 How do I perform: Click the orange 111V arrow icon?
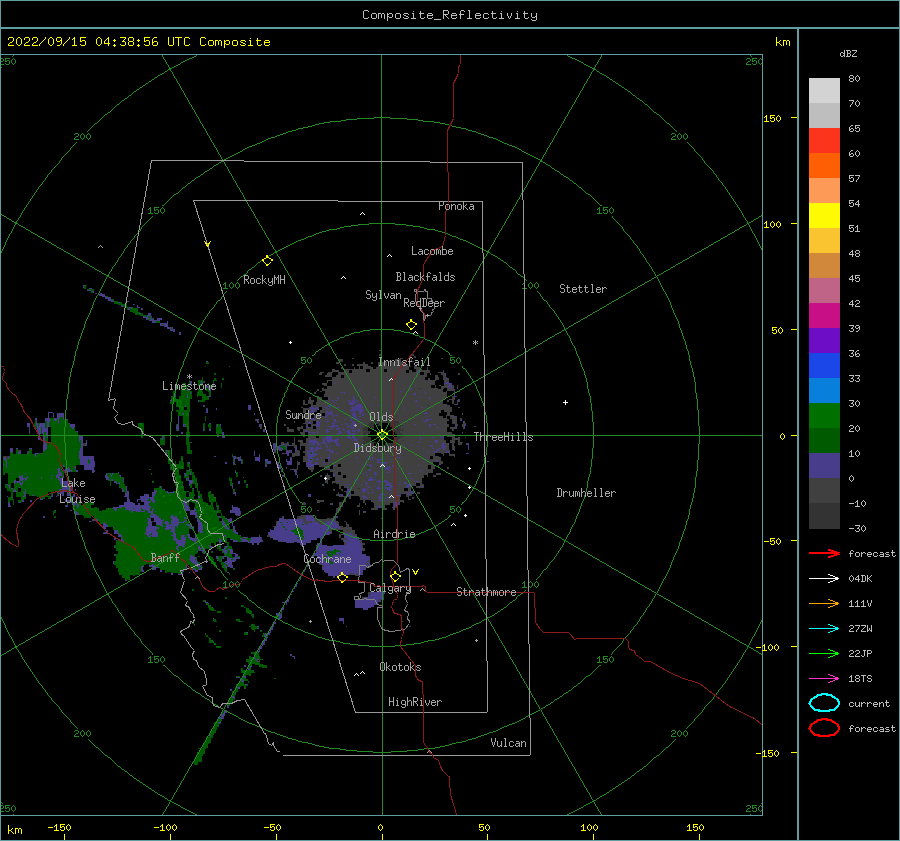point(824,603)
